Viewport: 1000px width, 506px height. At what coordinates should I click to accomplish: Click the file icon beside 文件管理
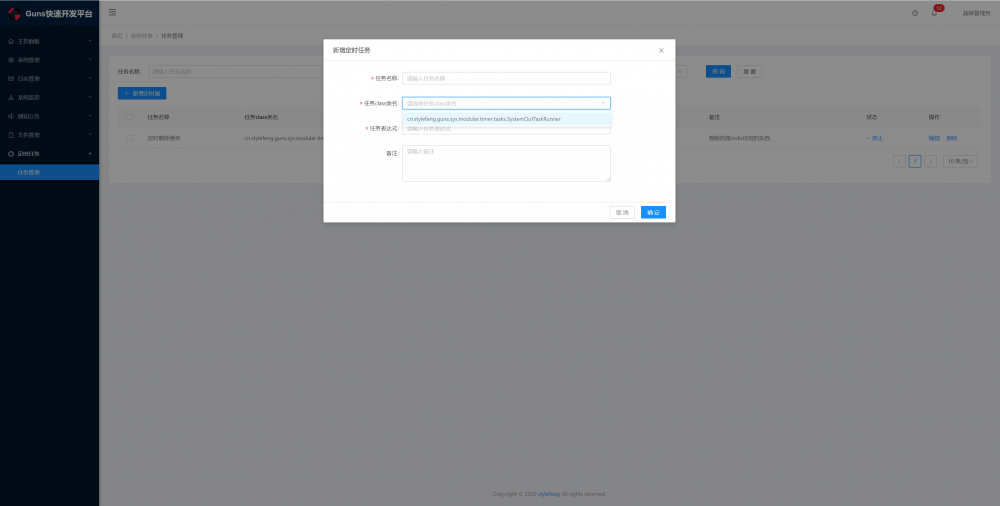(x=11, y=135)
